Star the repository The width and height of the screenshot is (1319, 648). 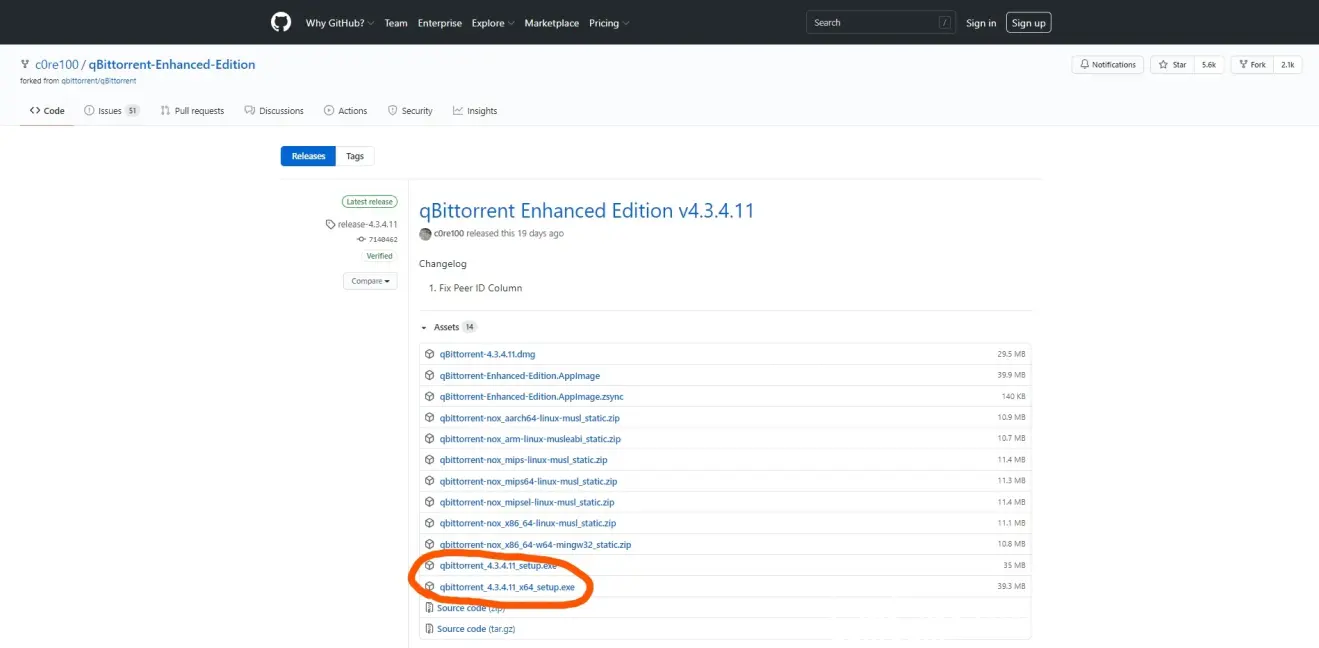coord(1171,65)
